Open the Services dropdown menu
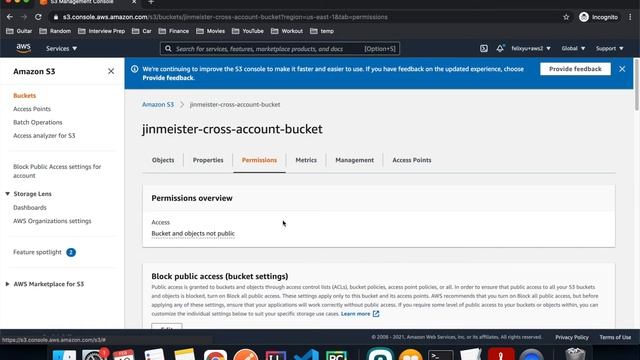The width and height of the screenshot is (640, 360). click(61, 49)
